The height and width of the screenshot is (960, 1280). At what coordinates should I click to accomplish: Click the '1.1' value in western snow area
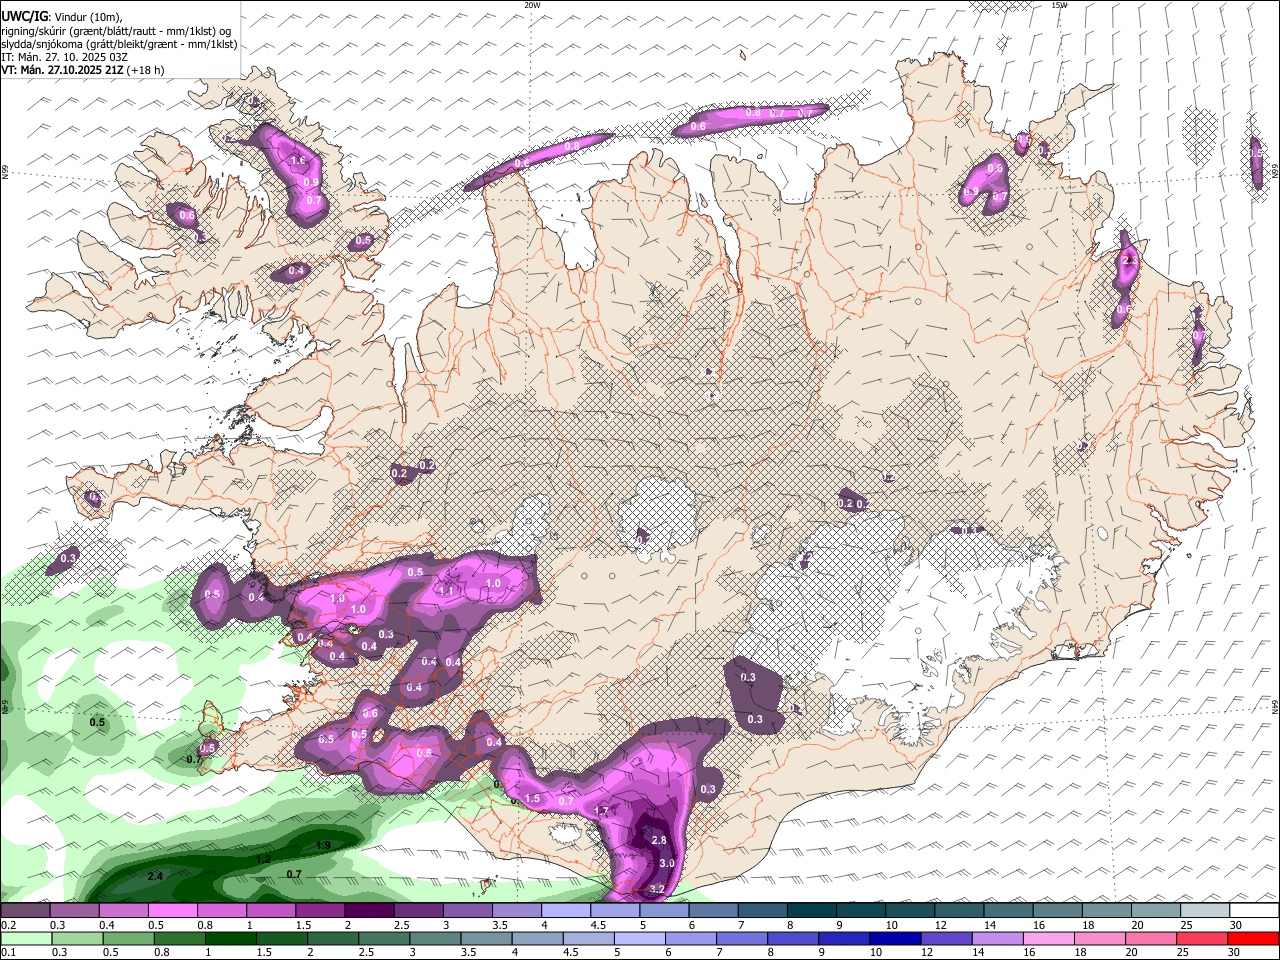(x=447, y=591)
